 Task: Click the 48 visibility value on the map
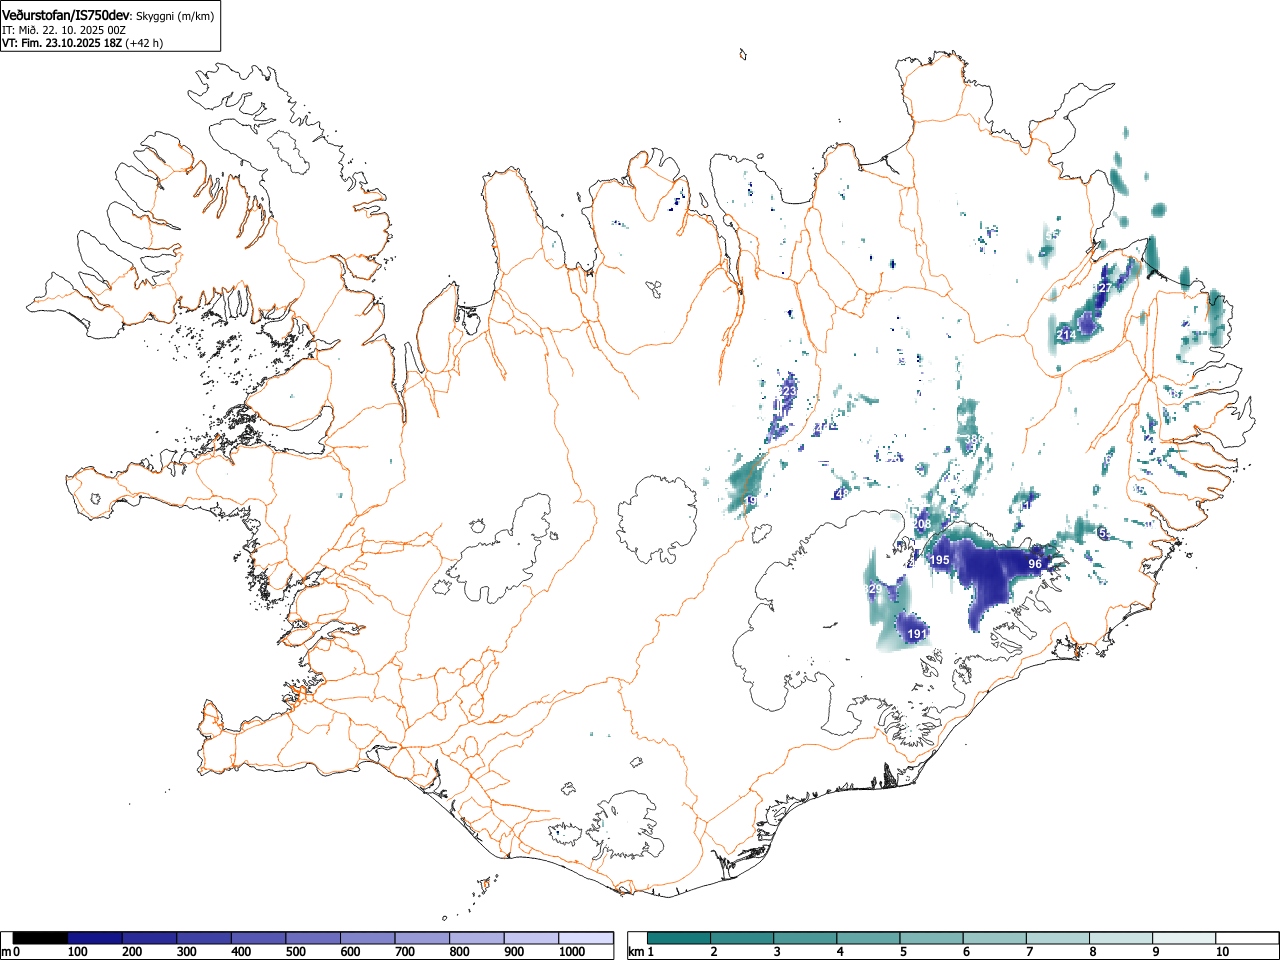coord(841,493)
